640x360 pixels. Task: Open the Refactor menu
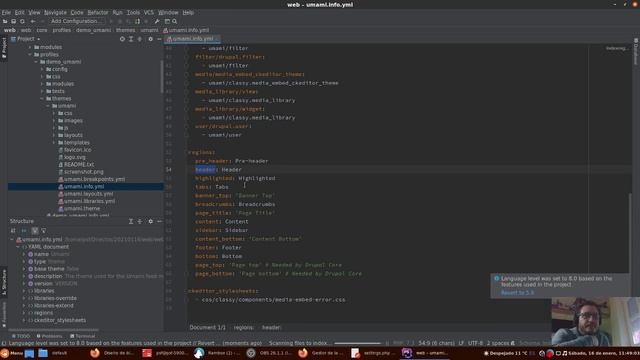[x=98, y=13]
